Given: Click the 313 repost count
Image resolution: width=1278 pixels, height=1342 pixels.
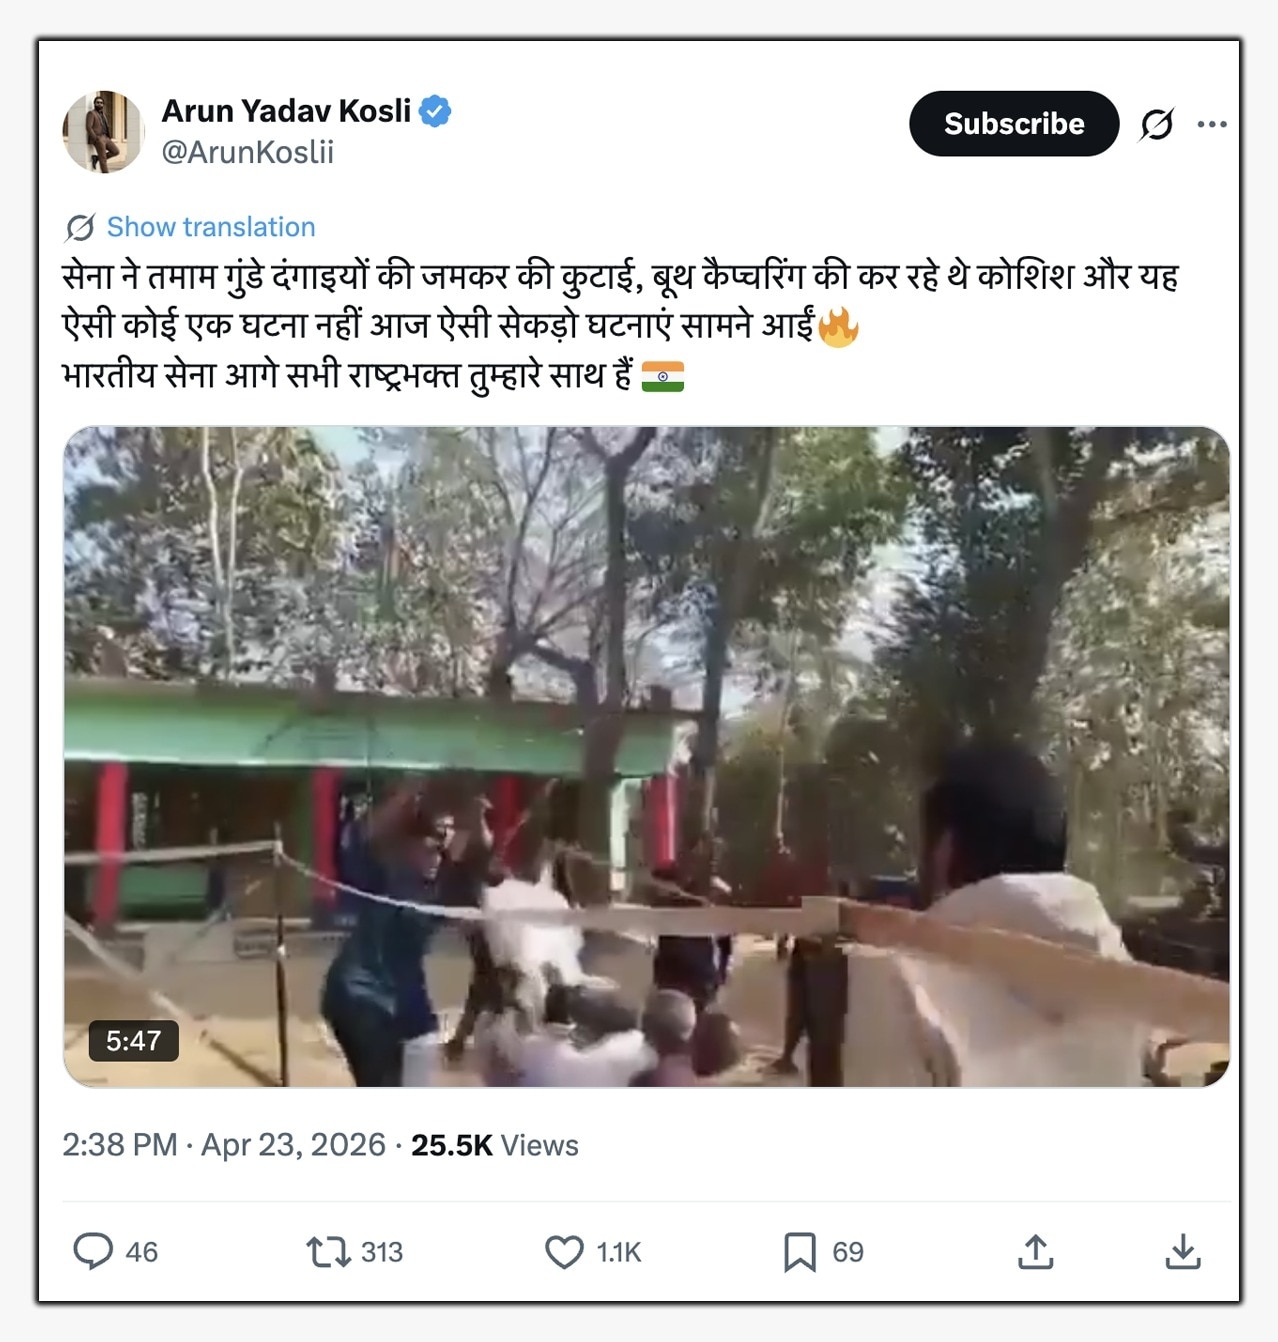Looking at the screenshot, I should 381,1252.
